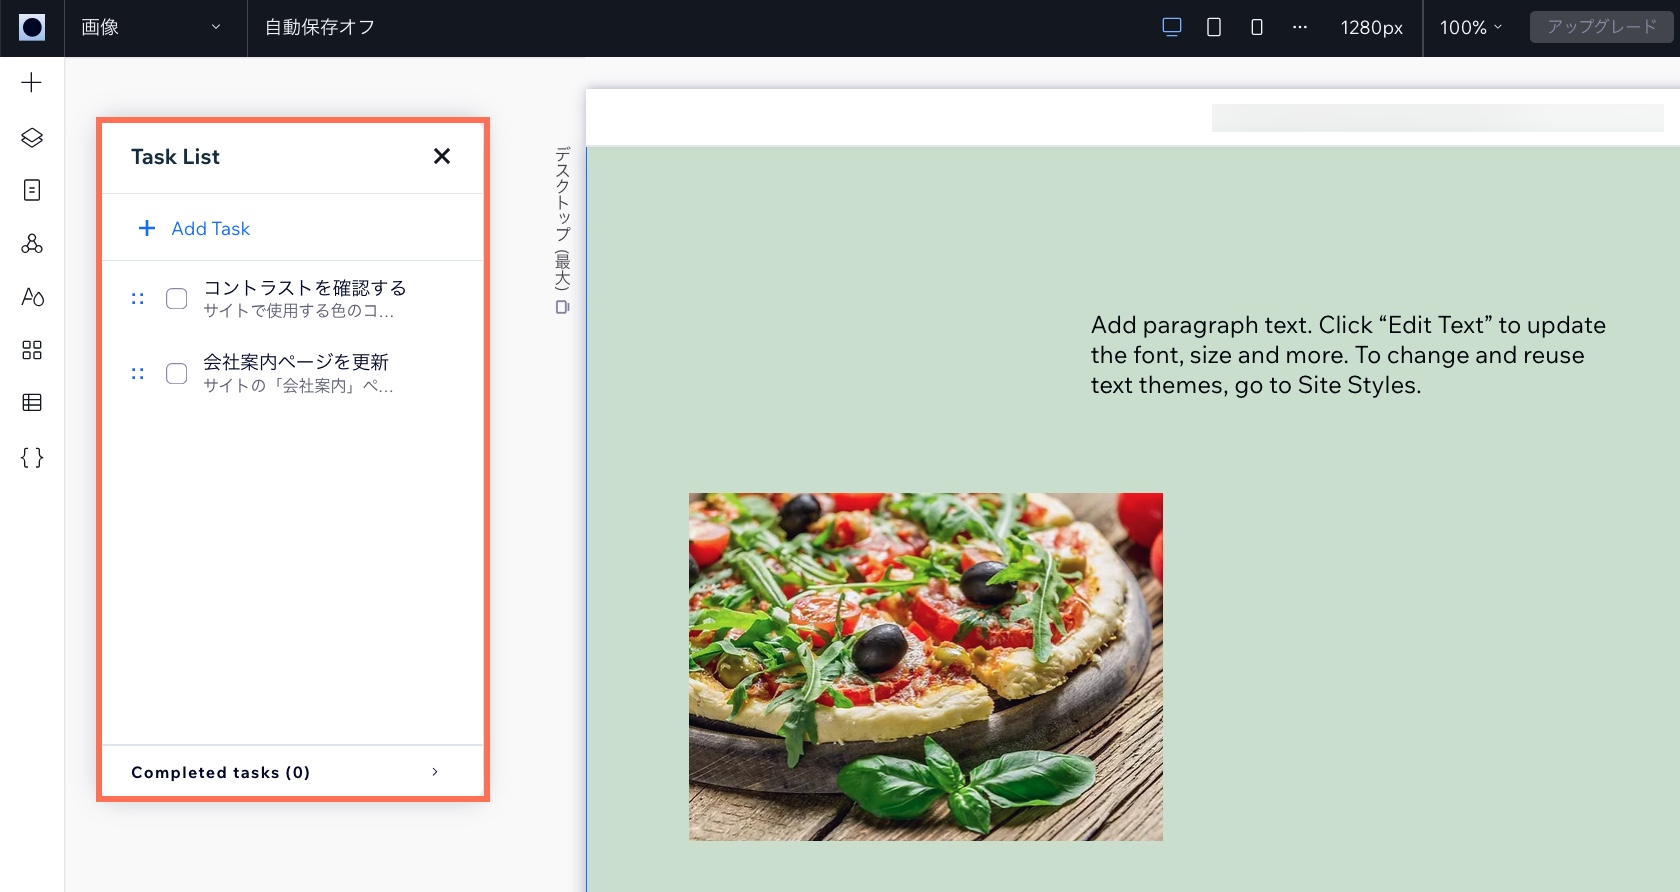
Task: Click Add Task link
Action: click(194, 228)
